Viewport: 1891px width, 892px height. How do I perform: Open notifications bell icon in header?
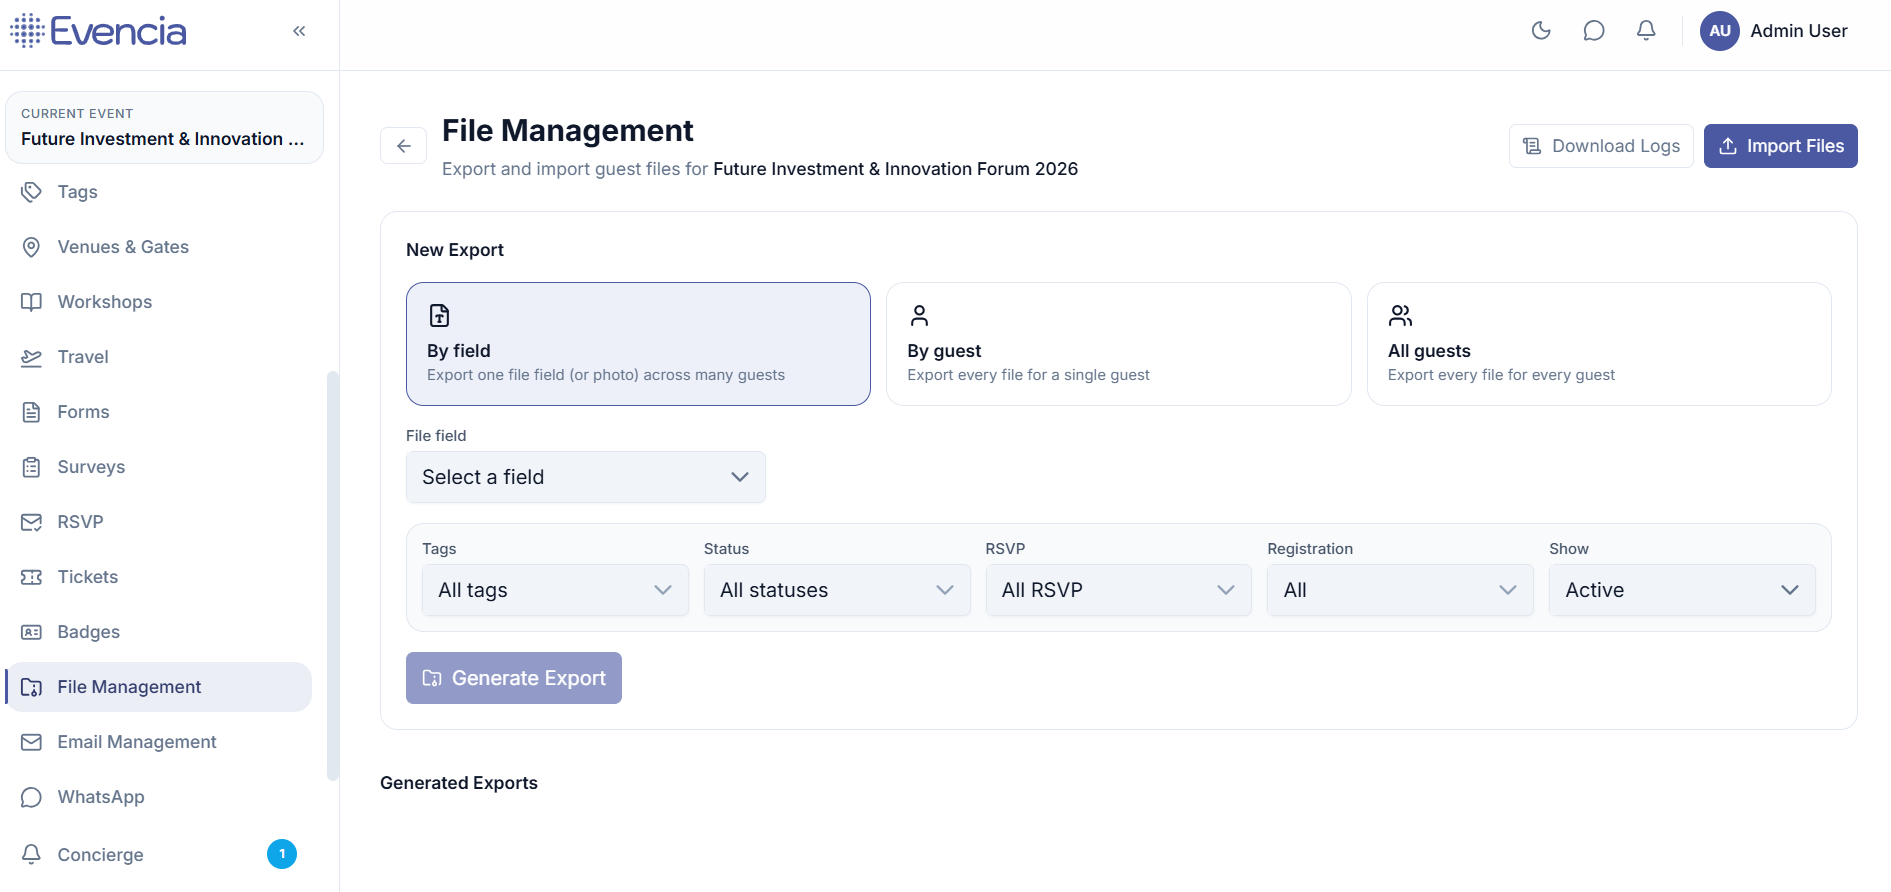[1646, 31]
